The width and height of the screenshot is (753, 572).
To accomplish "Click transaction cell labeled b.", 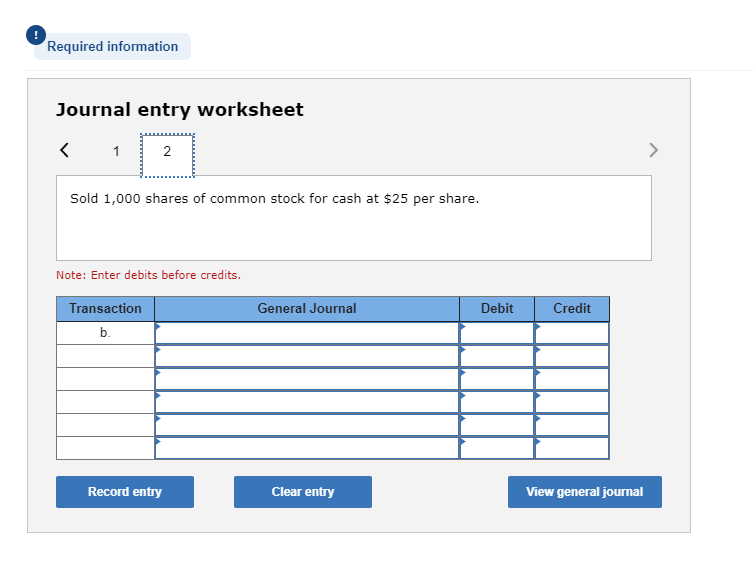I will tap(105, 333).
